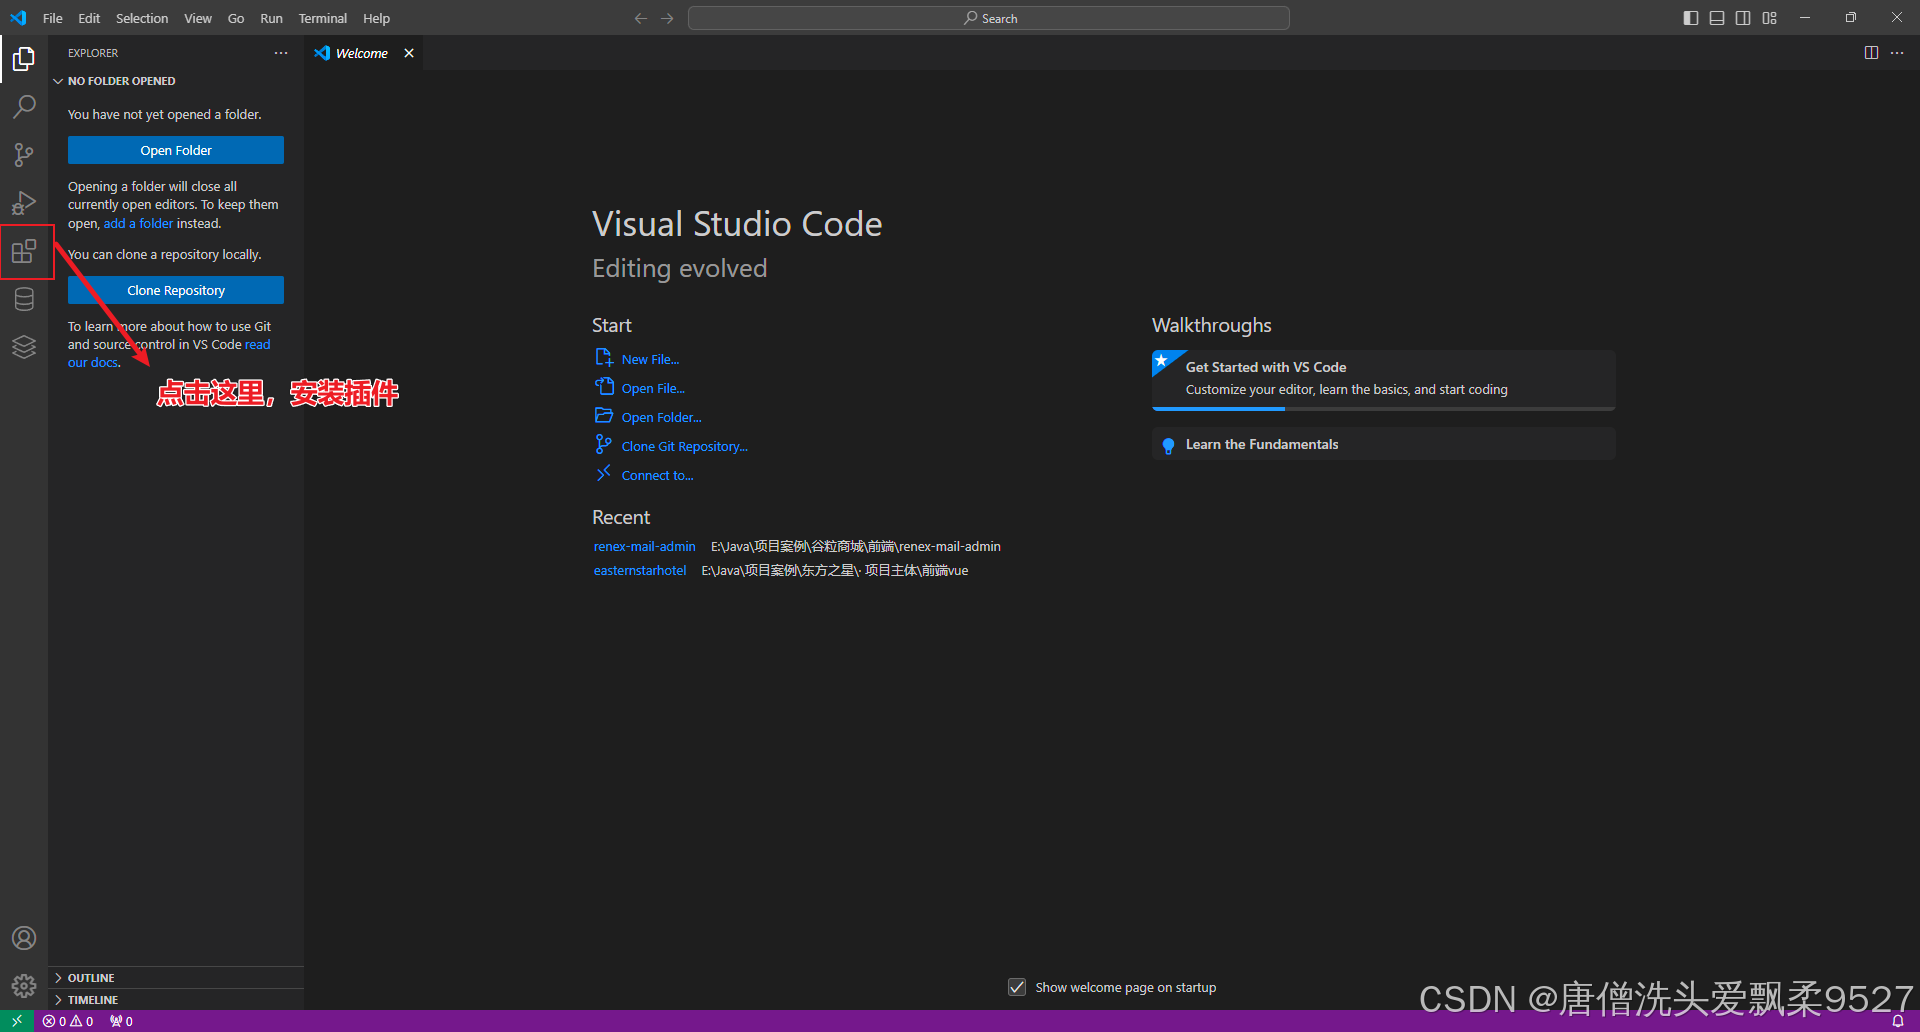
Task: Click the Clone Repository button
Action: [176, 290]
